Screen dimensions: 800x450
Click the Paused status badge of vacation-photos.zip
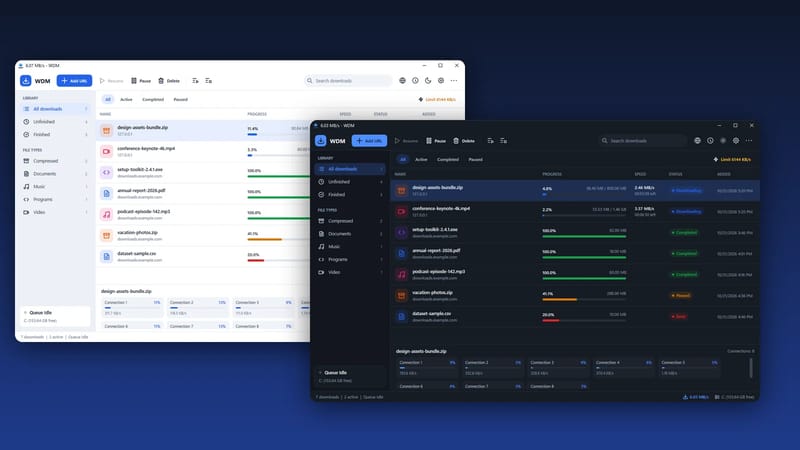[x=681, y=295]
